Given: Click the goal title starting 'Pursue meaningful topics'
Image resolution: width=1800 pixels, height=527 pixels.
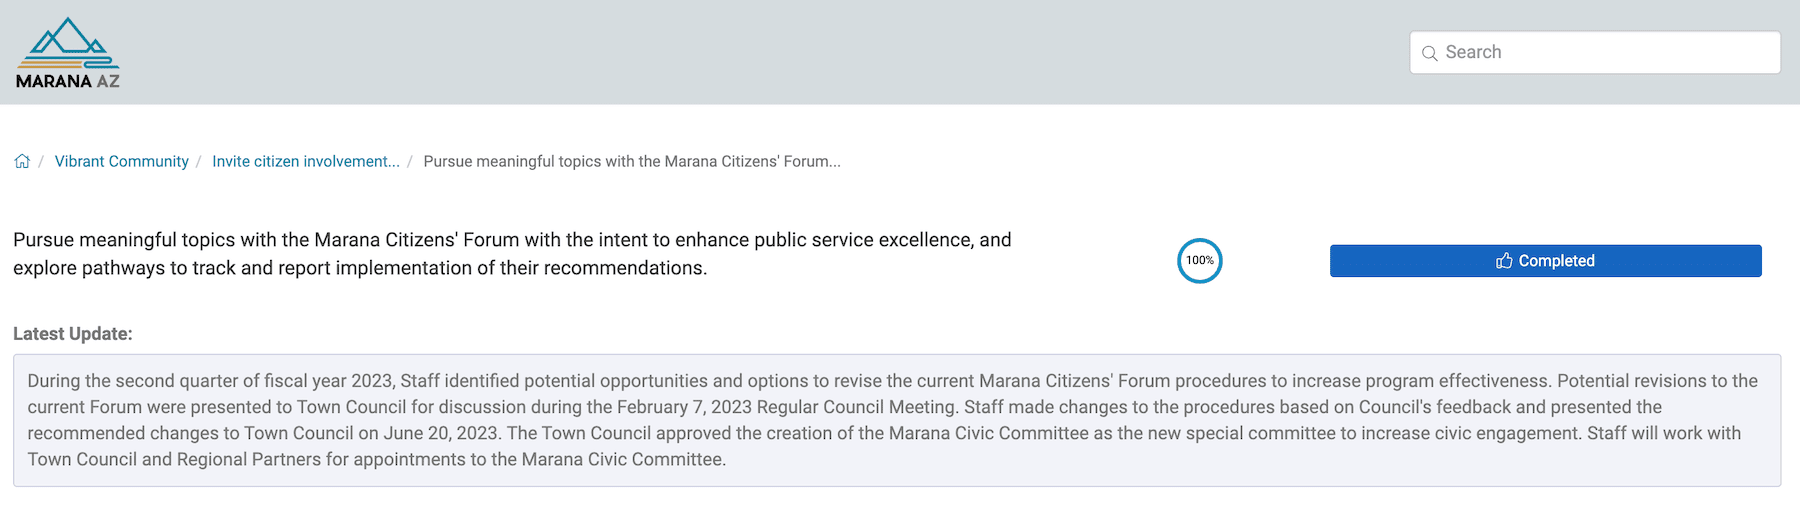Looking at the screenshot, I should point(512,254).
